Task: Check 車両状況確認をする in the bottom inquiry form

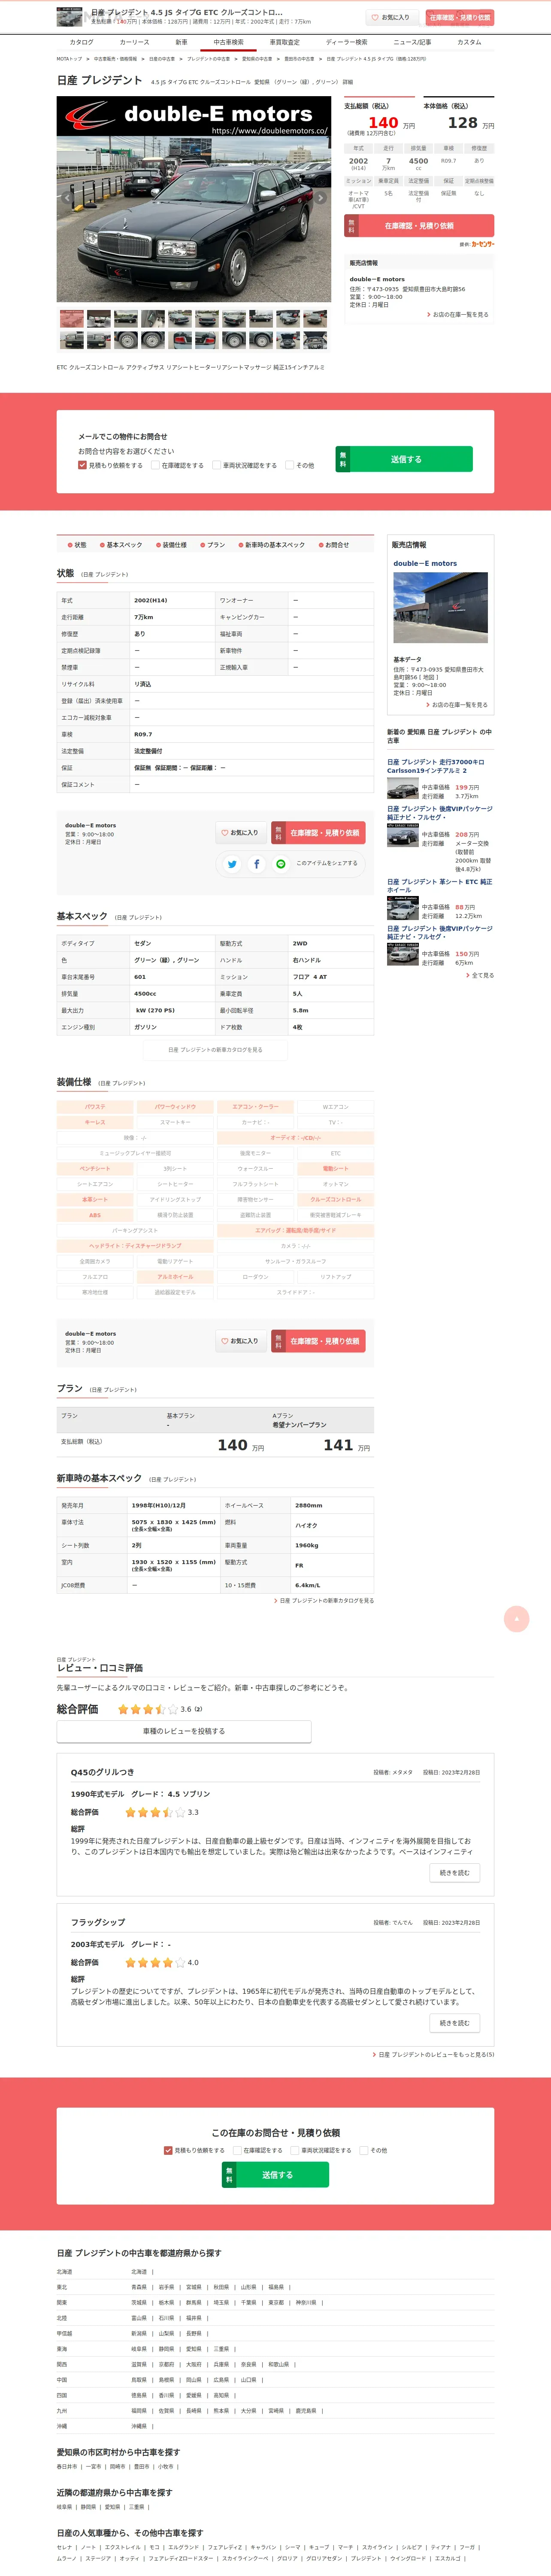Action: tap(295, 2150)
